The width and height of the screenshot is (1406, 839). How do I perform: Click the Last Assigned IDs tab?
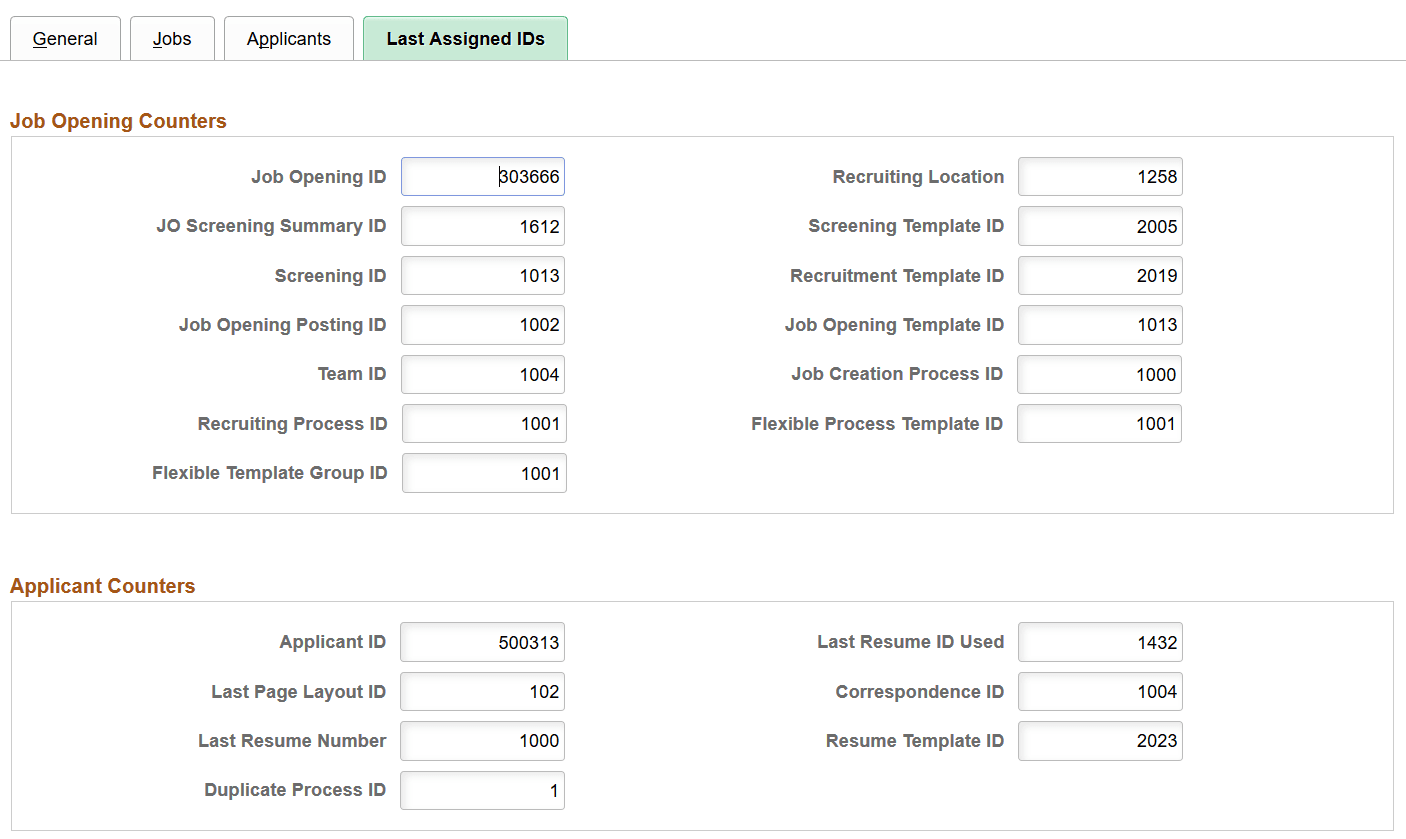click(x=465, y=39)
